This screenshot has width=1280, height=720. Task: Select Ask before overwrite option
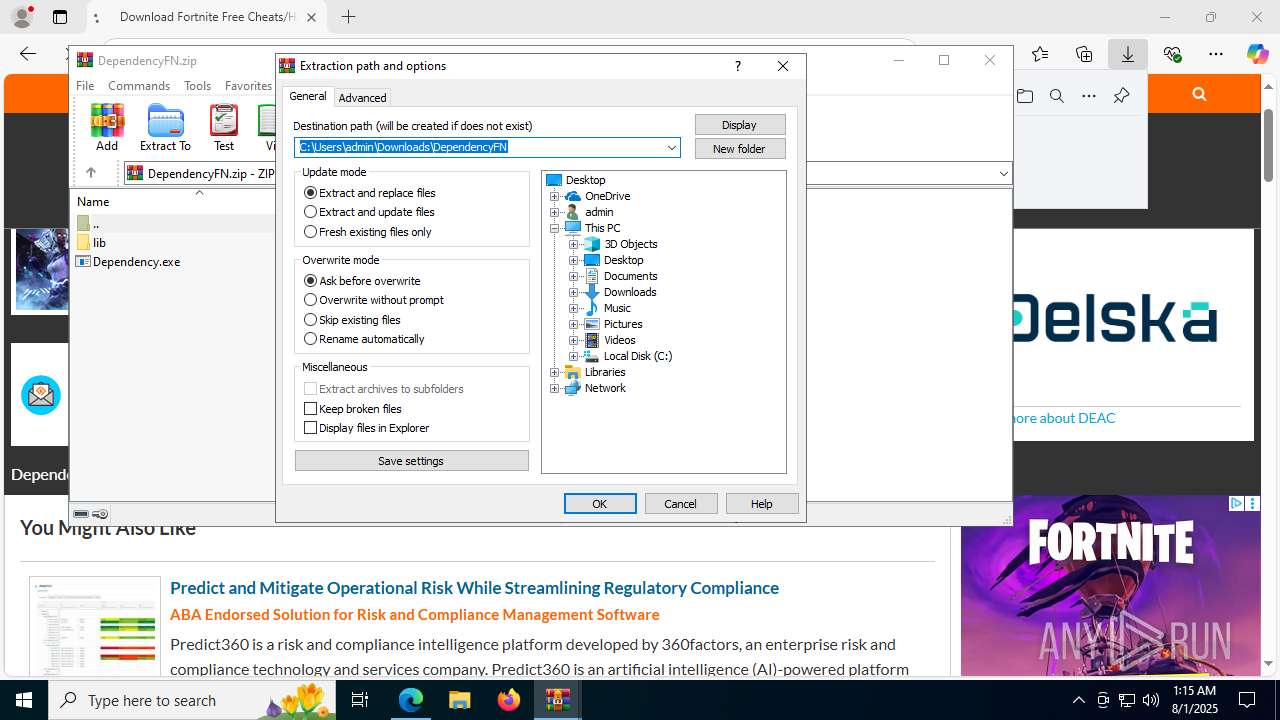coord(362,281)
